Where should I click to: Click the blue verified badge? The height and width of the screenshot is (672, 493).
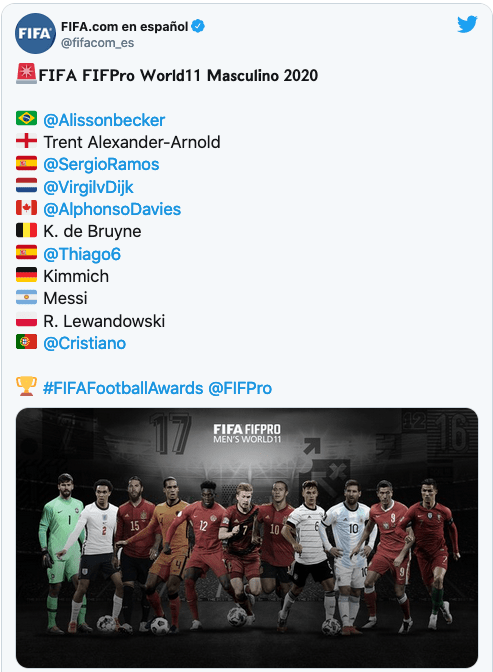pos(198,26)
